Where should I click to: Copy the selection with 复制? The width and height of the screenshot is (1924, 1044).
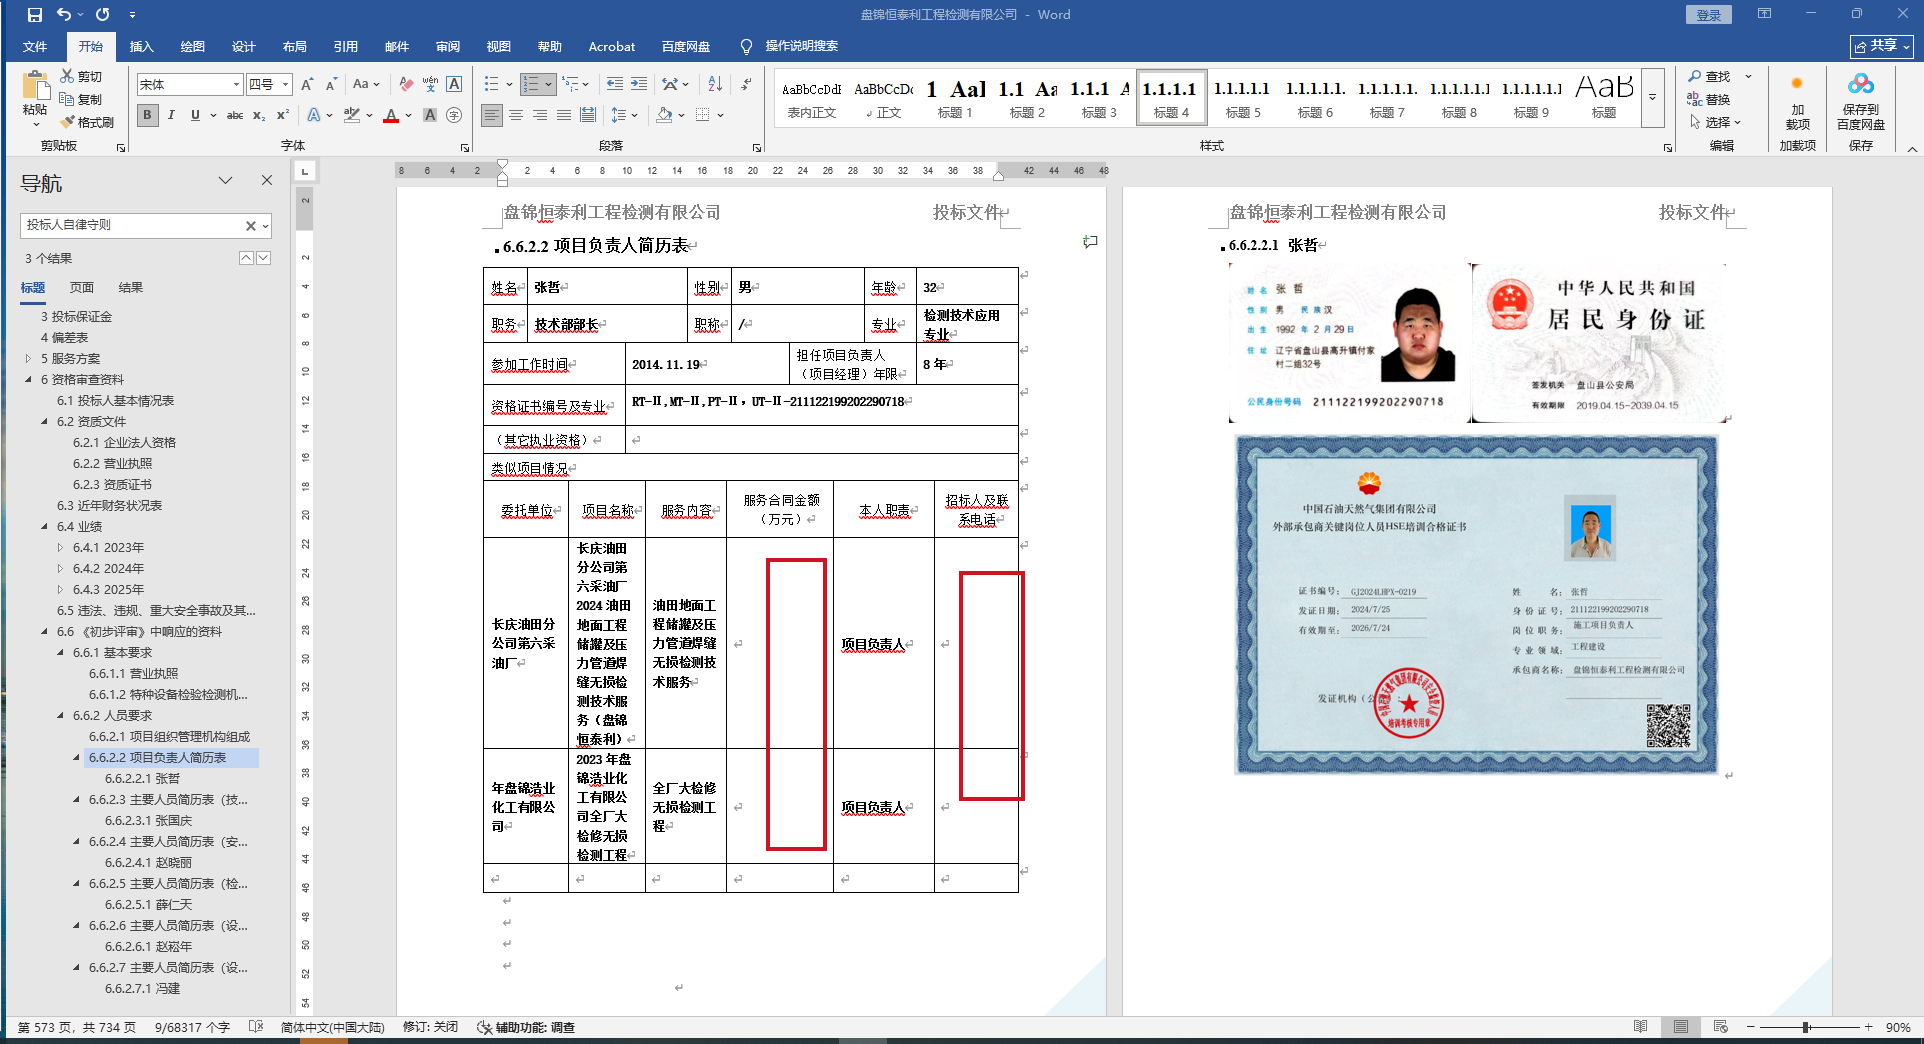point(81,99)
